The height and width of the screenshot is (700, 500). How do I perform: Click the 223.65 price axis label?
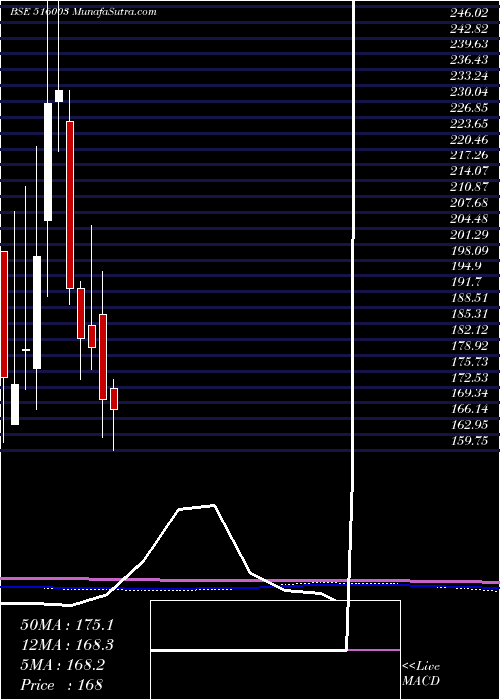pyautogui.click(x=469, y=124)
